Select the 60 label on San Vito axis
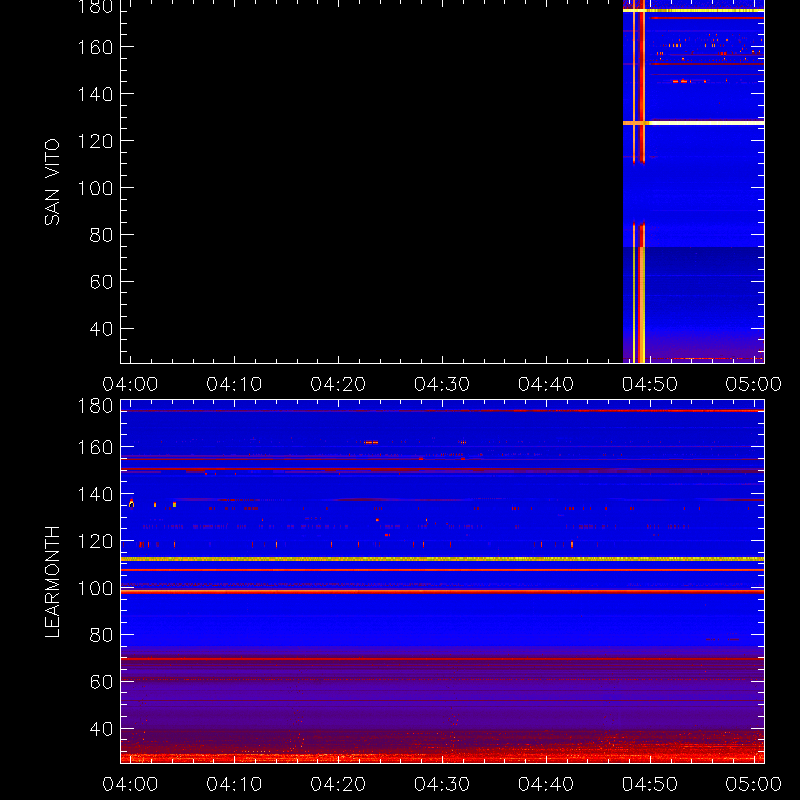 (101, 282)
